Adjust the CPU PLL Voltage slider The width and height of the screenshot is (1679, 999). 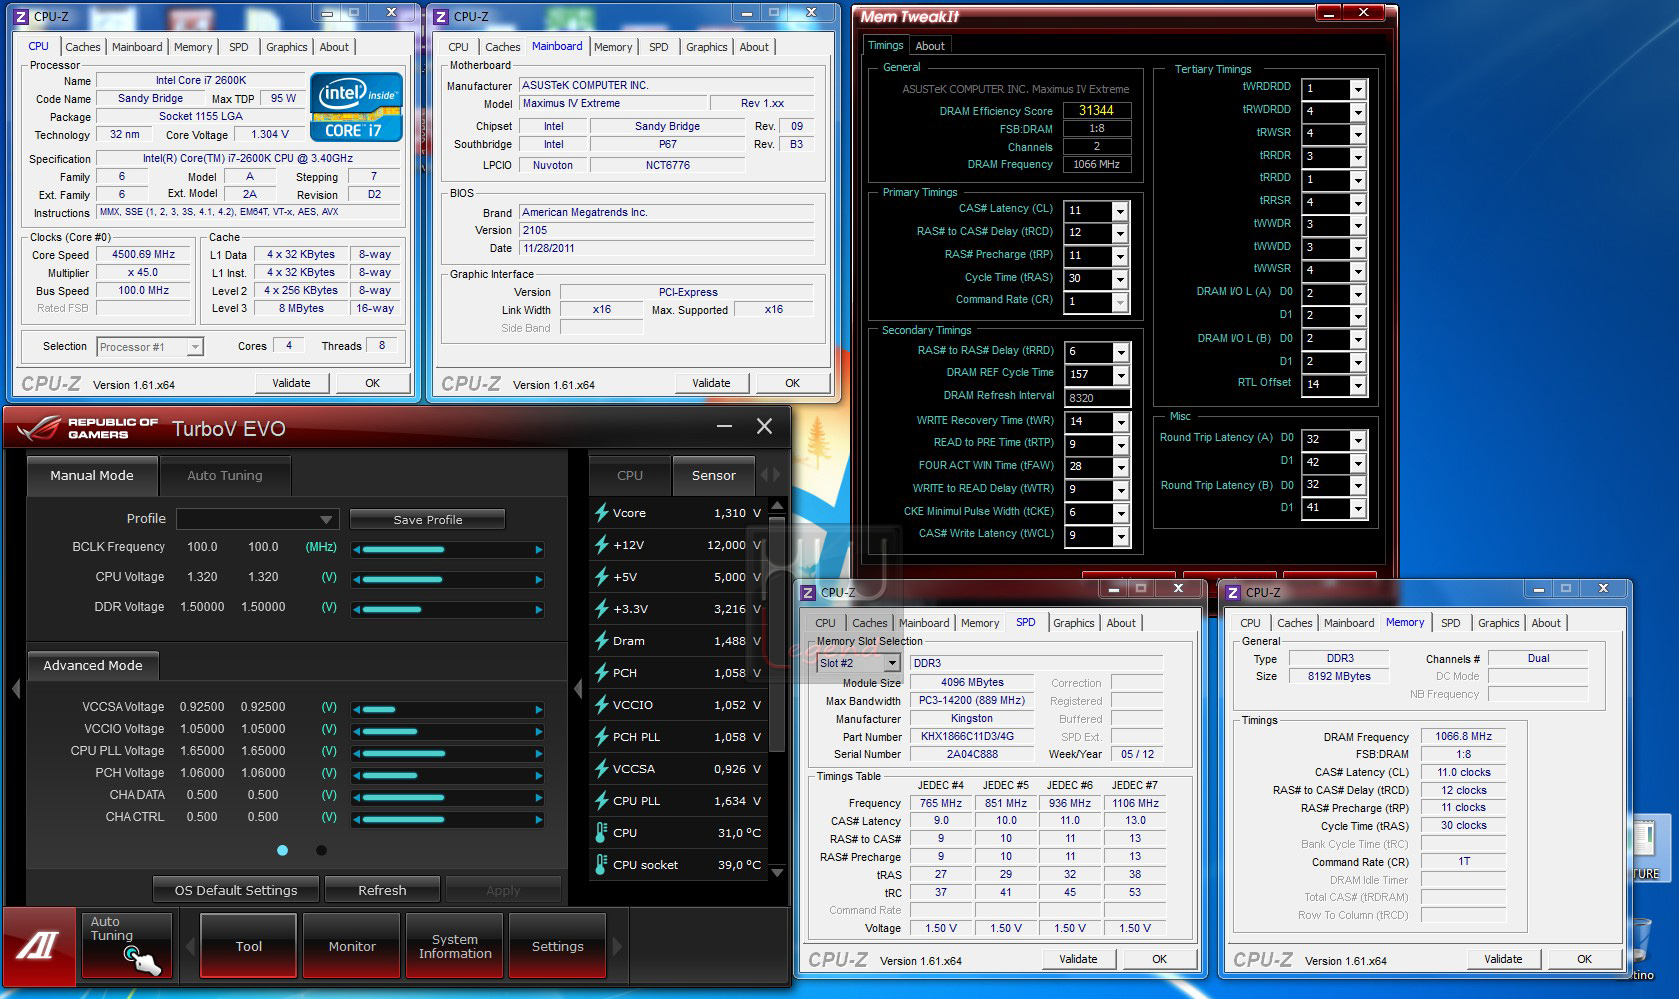(448, 753)
